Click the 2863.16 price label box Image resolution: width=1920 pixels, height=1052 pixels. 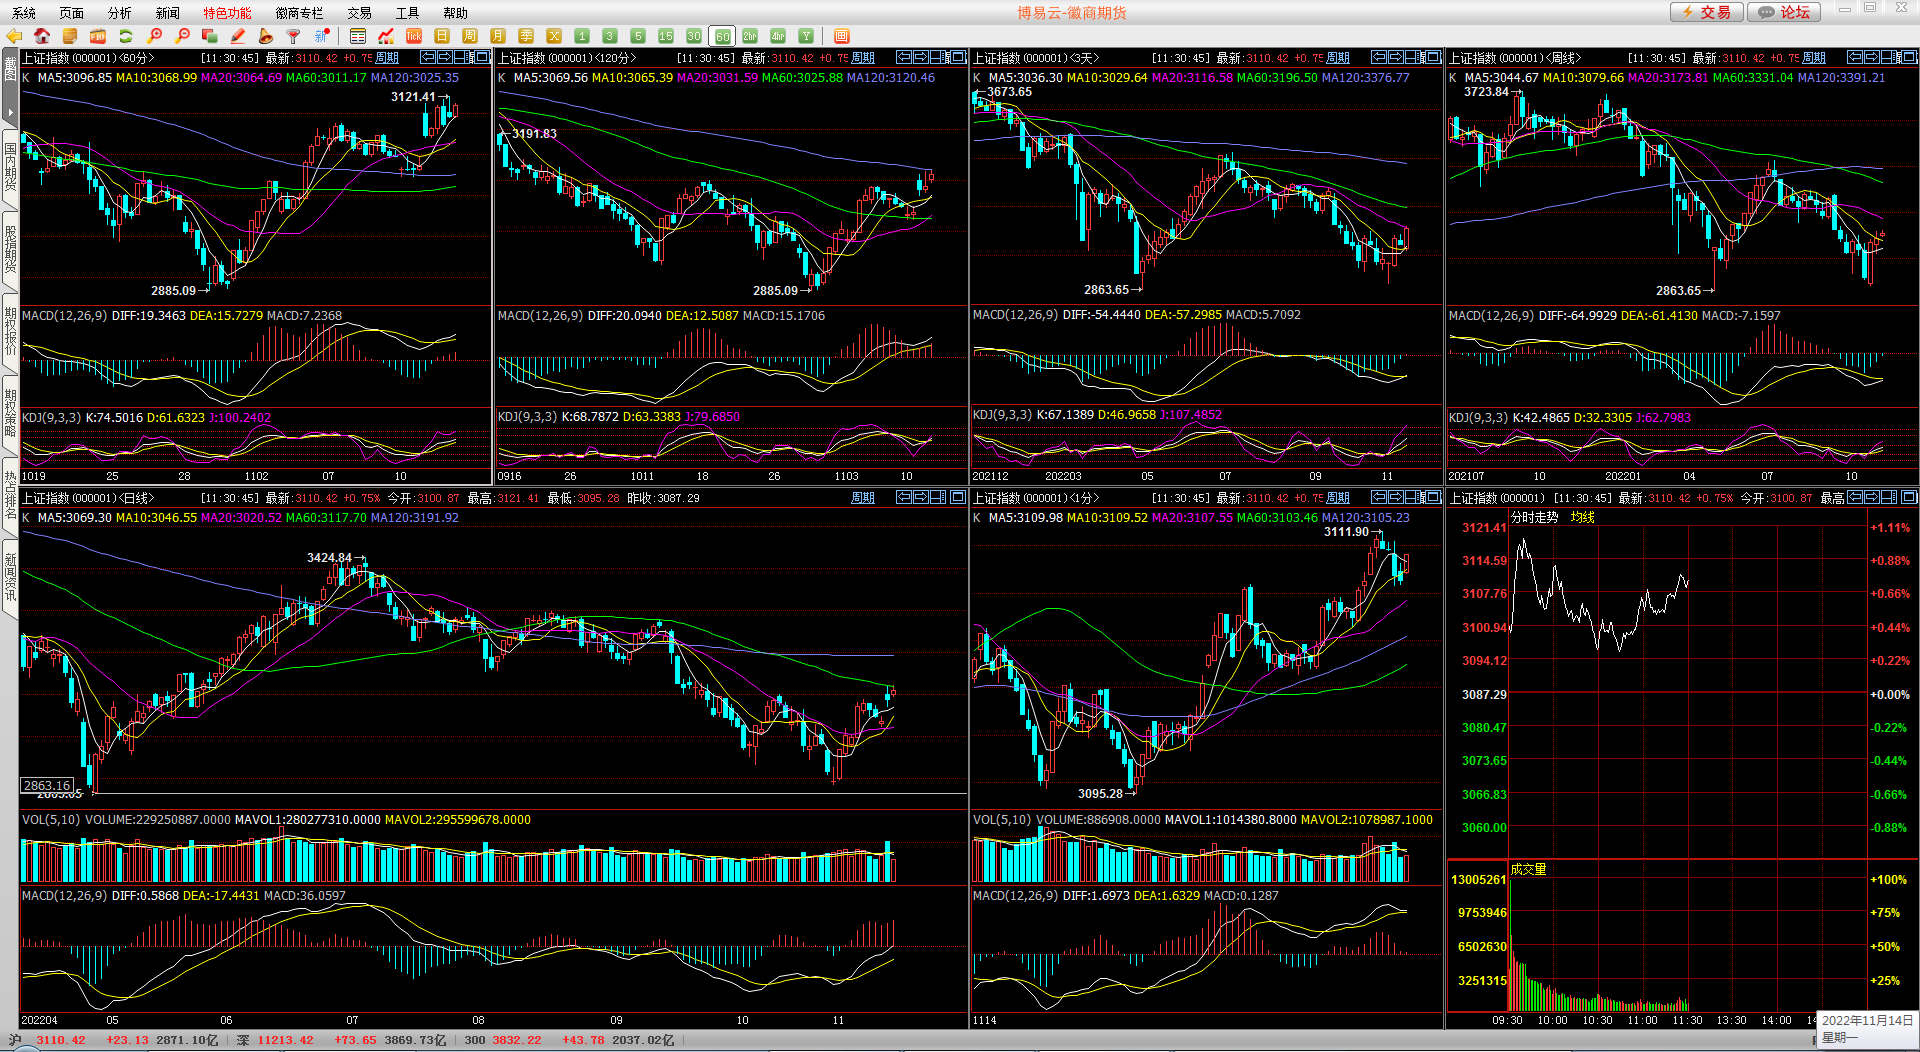pyautogui.click(x=47, y=785)
